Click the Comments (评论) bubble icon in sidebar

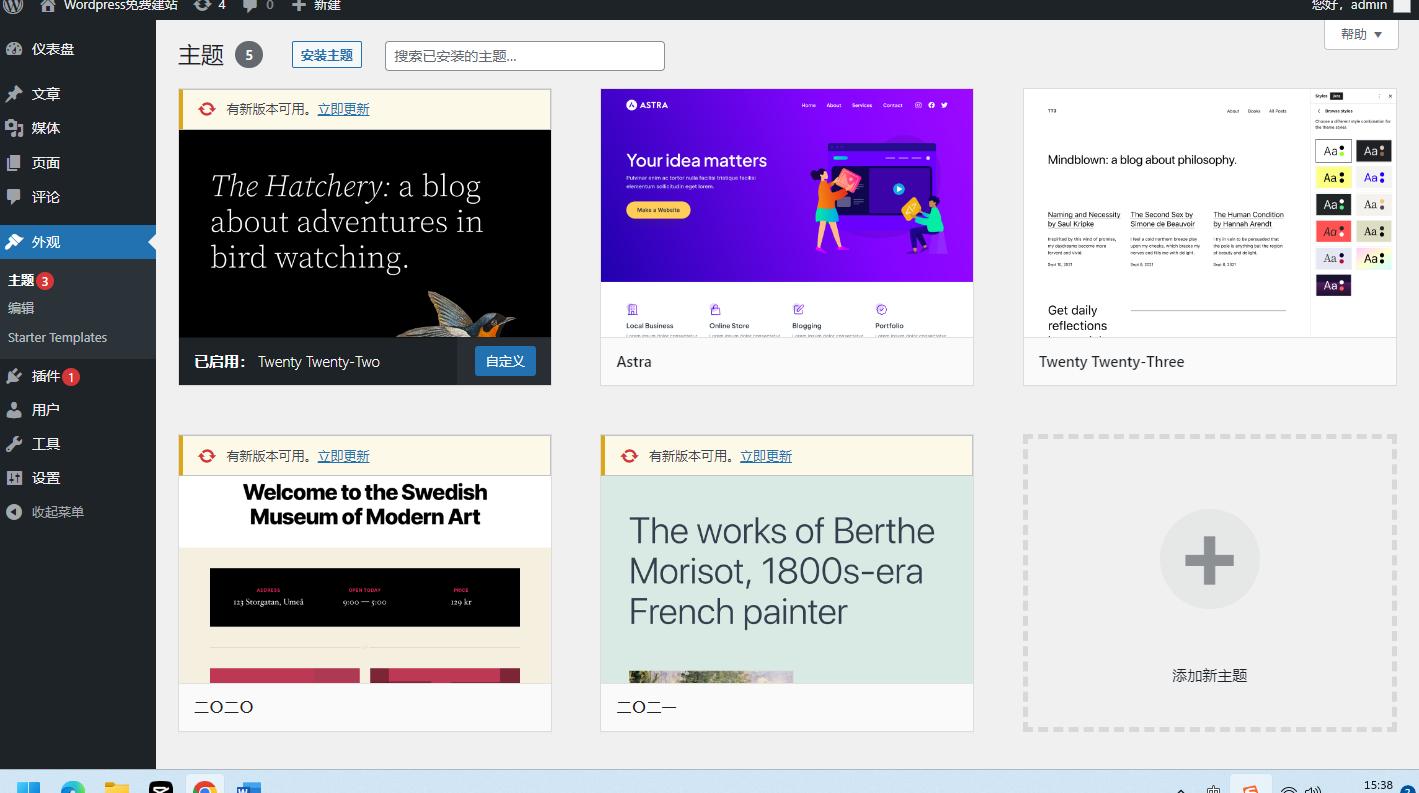(14, 197)
